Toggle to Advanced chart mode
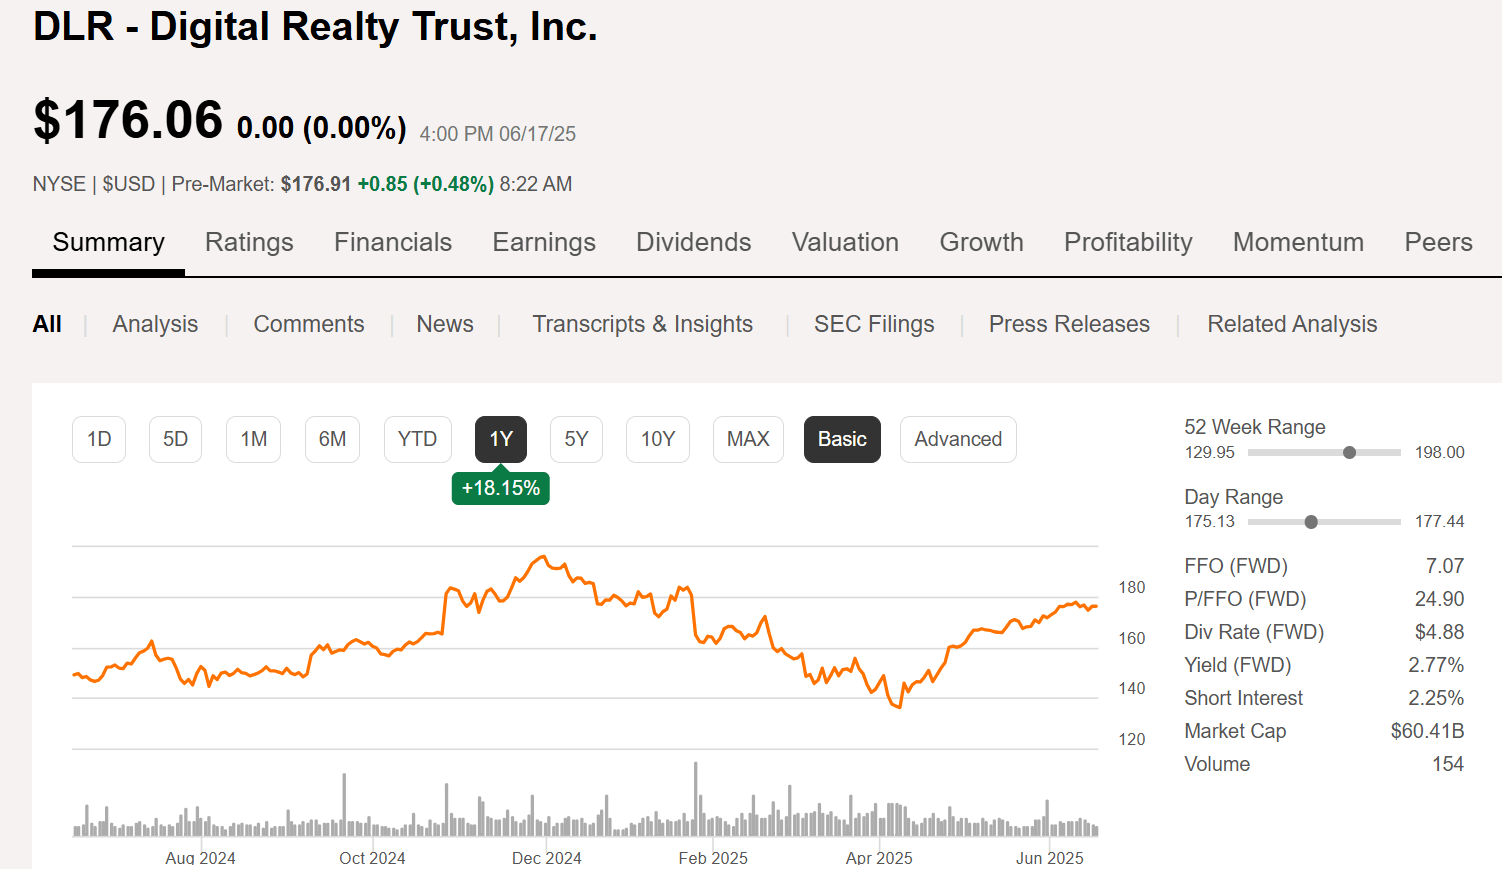This screenshot has height=869, width=1502. coord(957,439)
